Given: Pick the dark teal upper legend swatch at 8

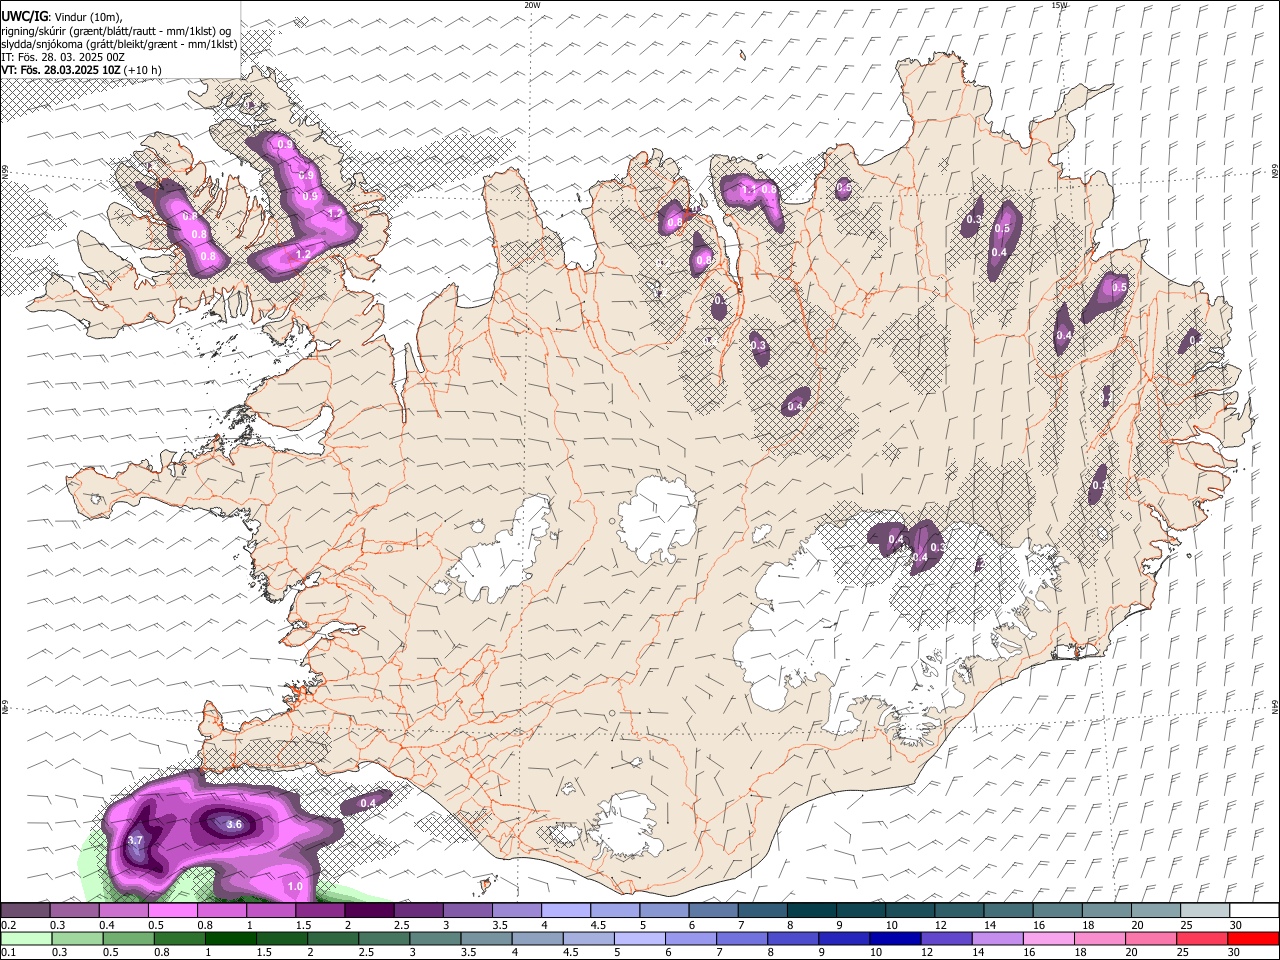Looking at the screenshot, I should pyautogui.click(x=812, y=910).
